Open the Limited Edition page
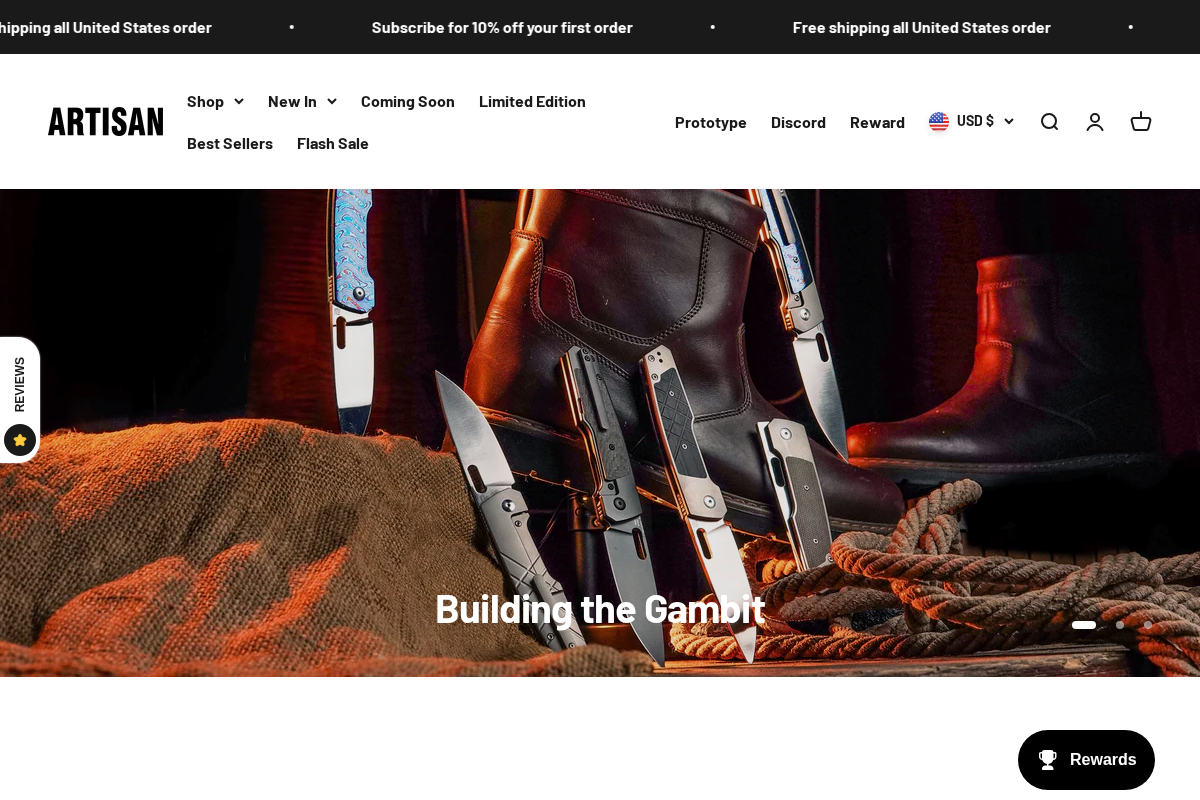Screen dimensions: 1200x800 [532, 100]
